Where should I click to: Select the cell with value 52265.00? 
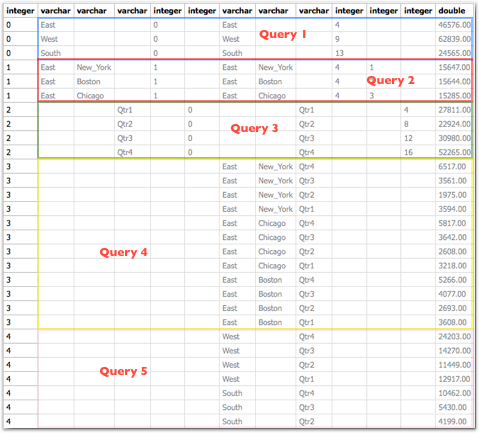[x=454, y=152]
